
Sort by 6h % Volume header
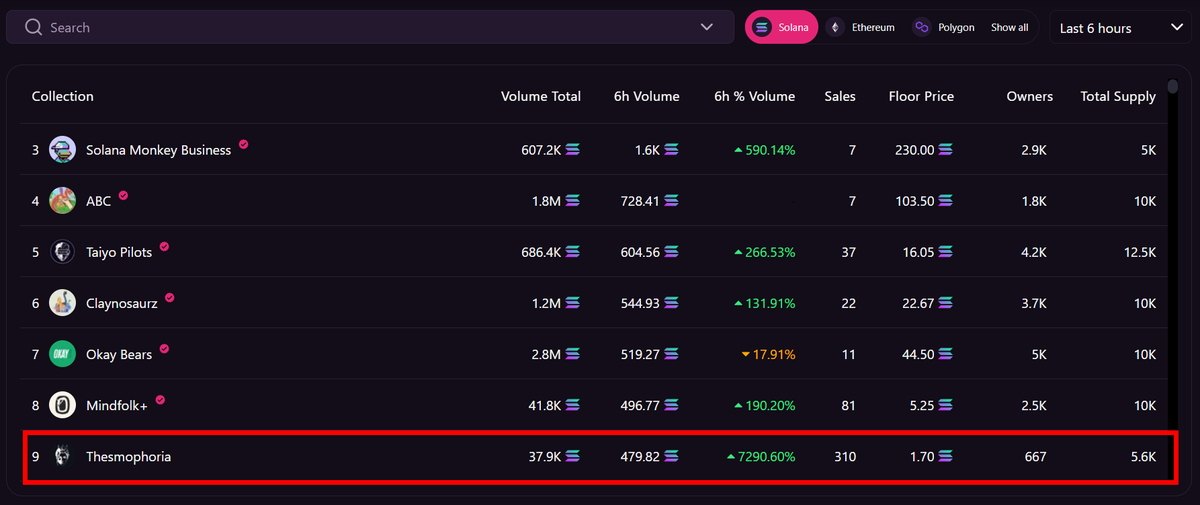tap(755, 96)
